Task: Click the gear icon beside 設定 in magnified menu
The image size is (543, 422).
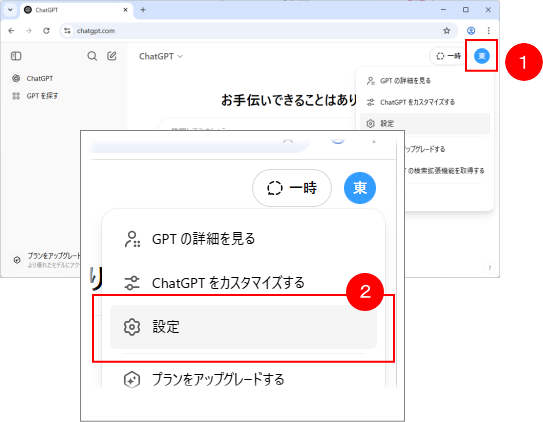Action: click(132, 327)
